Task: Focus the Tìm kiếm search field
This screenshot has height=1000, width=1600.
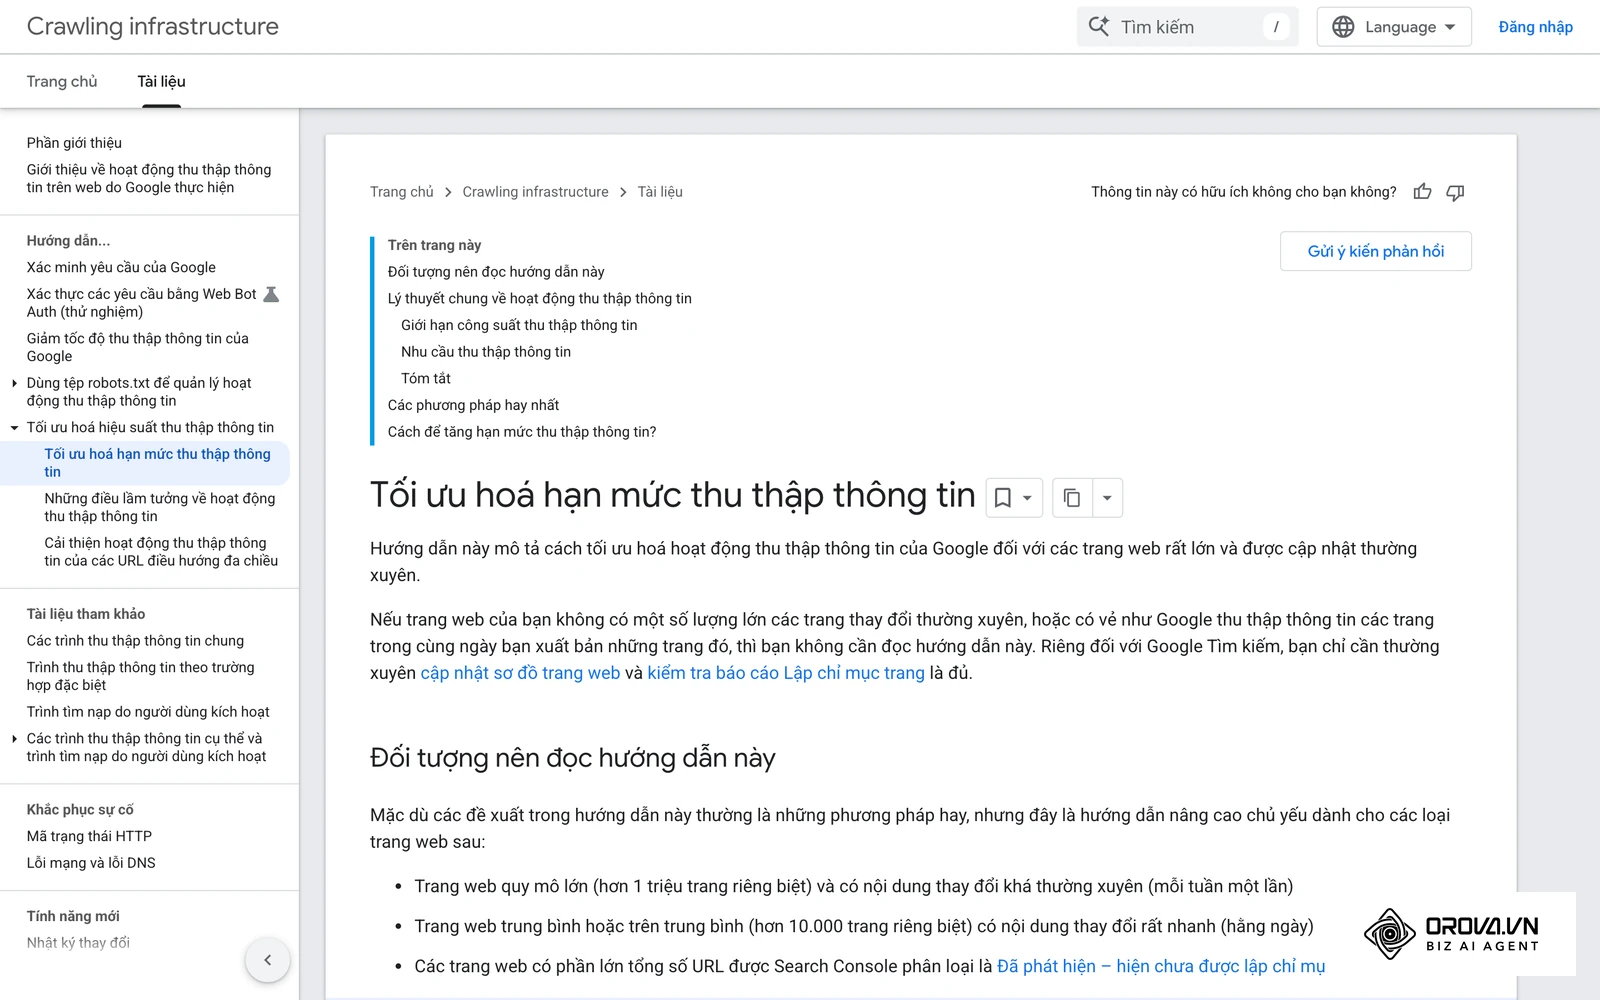Action: (1187, 27)
